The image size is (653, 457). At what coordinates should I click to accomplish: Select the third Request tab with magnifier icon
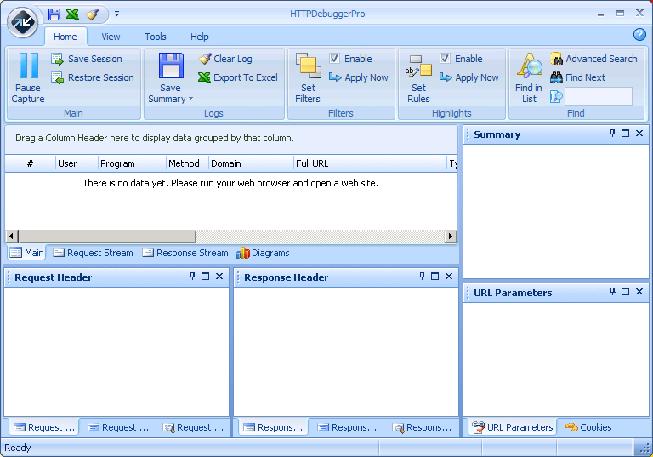[193, 427]
